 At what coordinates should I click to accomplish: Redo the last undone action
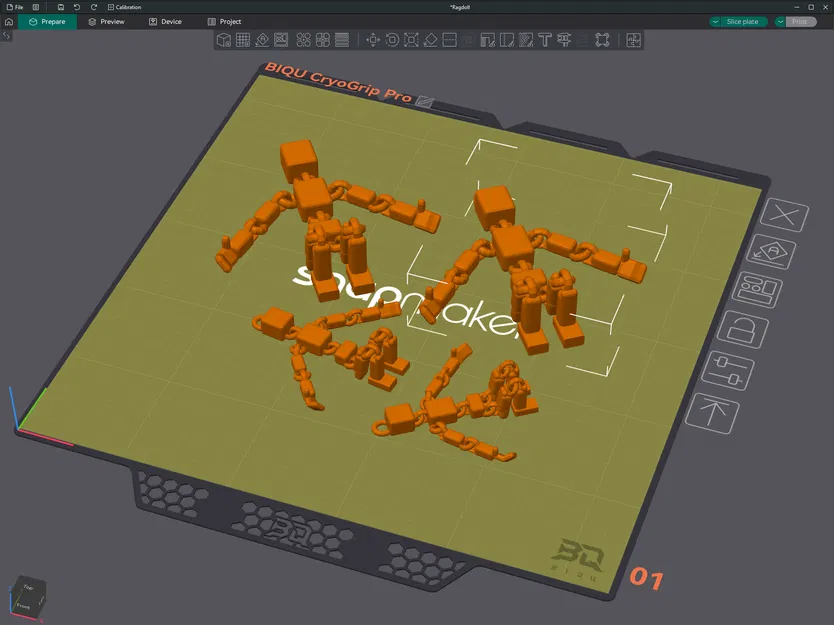pos(94,7)
